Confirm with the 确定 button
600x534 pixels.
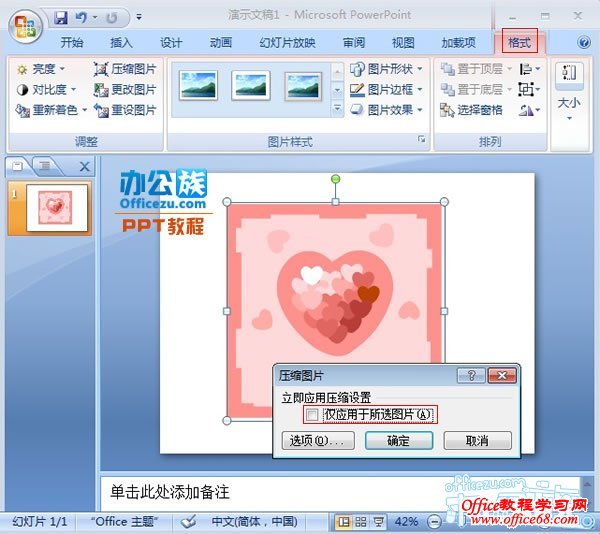click(399, 441)
